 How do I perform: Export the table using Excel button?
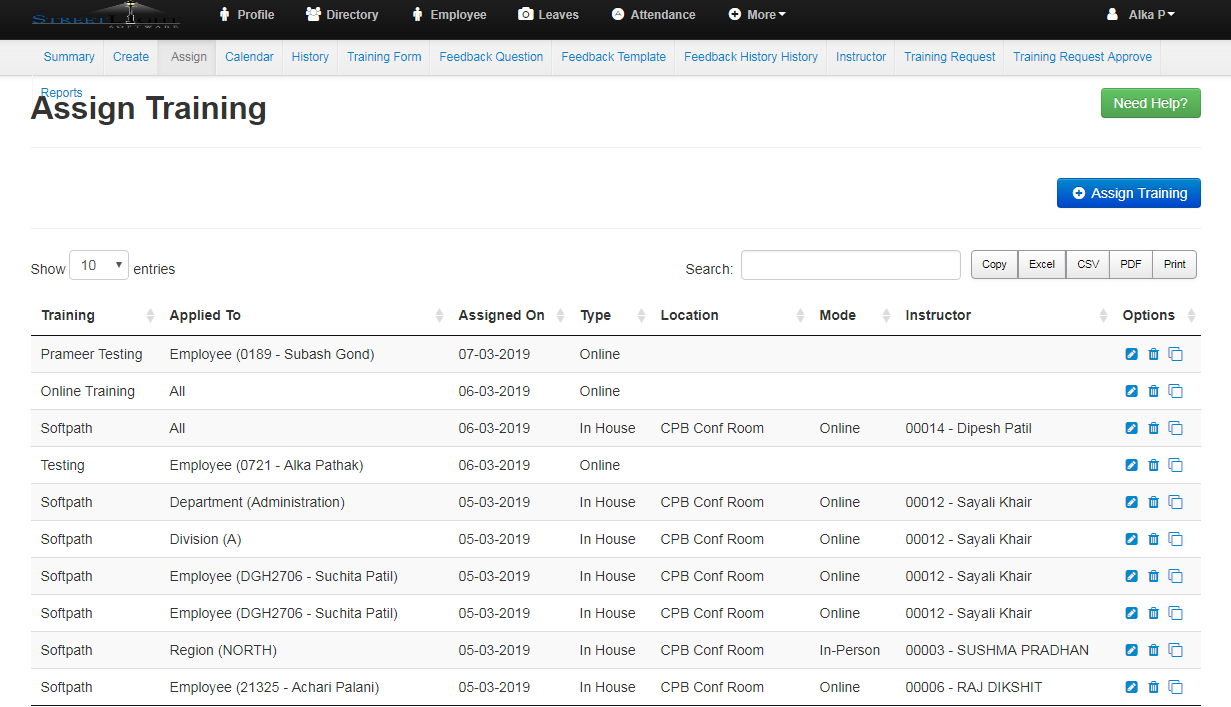(x=1042, y=264)
